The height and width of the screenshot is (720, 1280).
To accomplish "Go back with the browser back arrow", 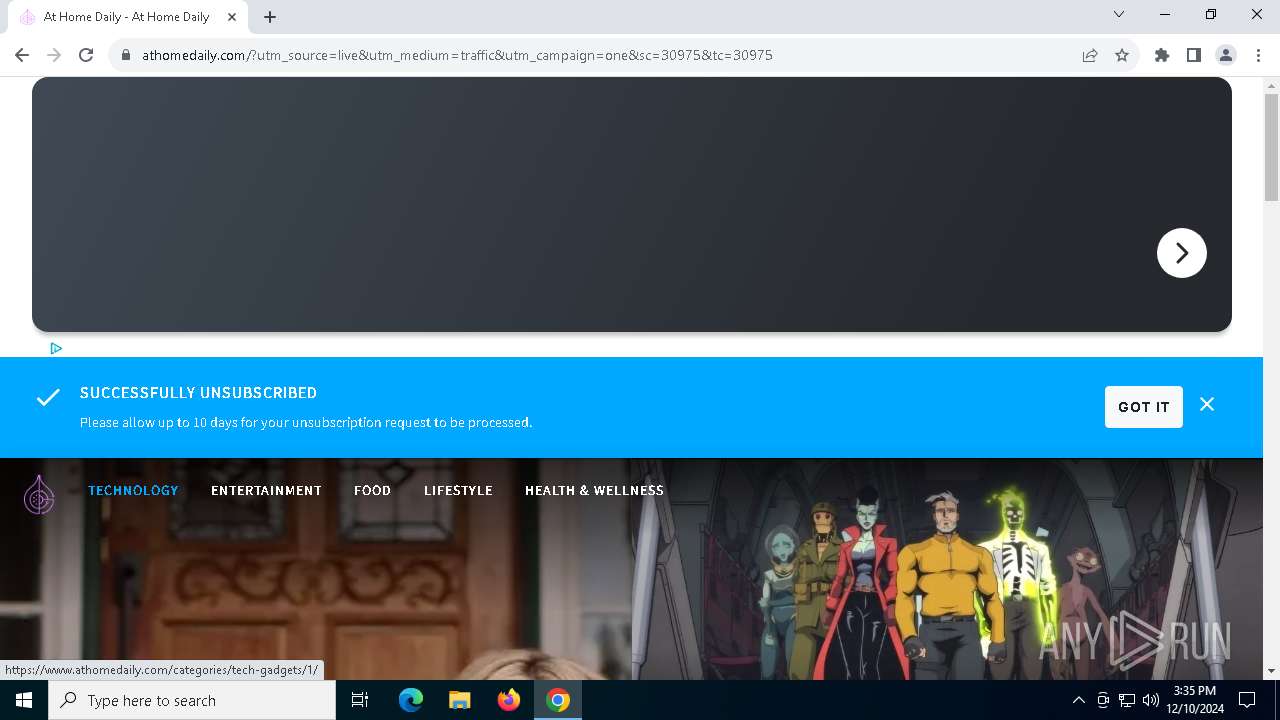I will click(22, 55).
